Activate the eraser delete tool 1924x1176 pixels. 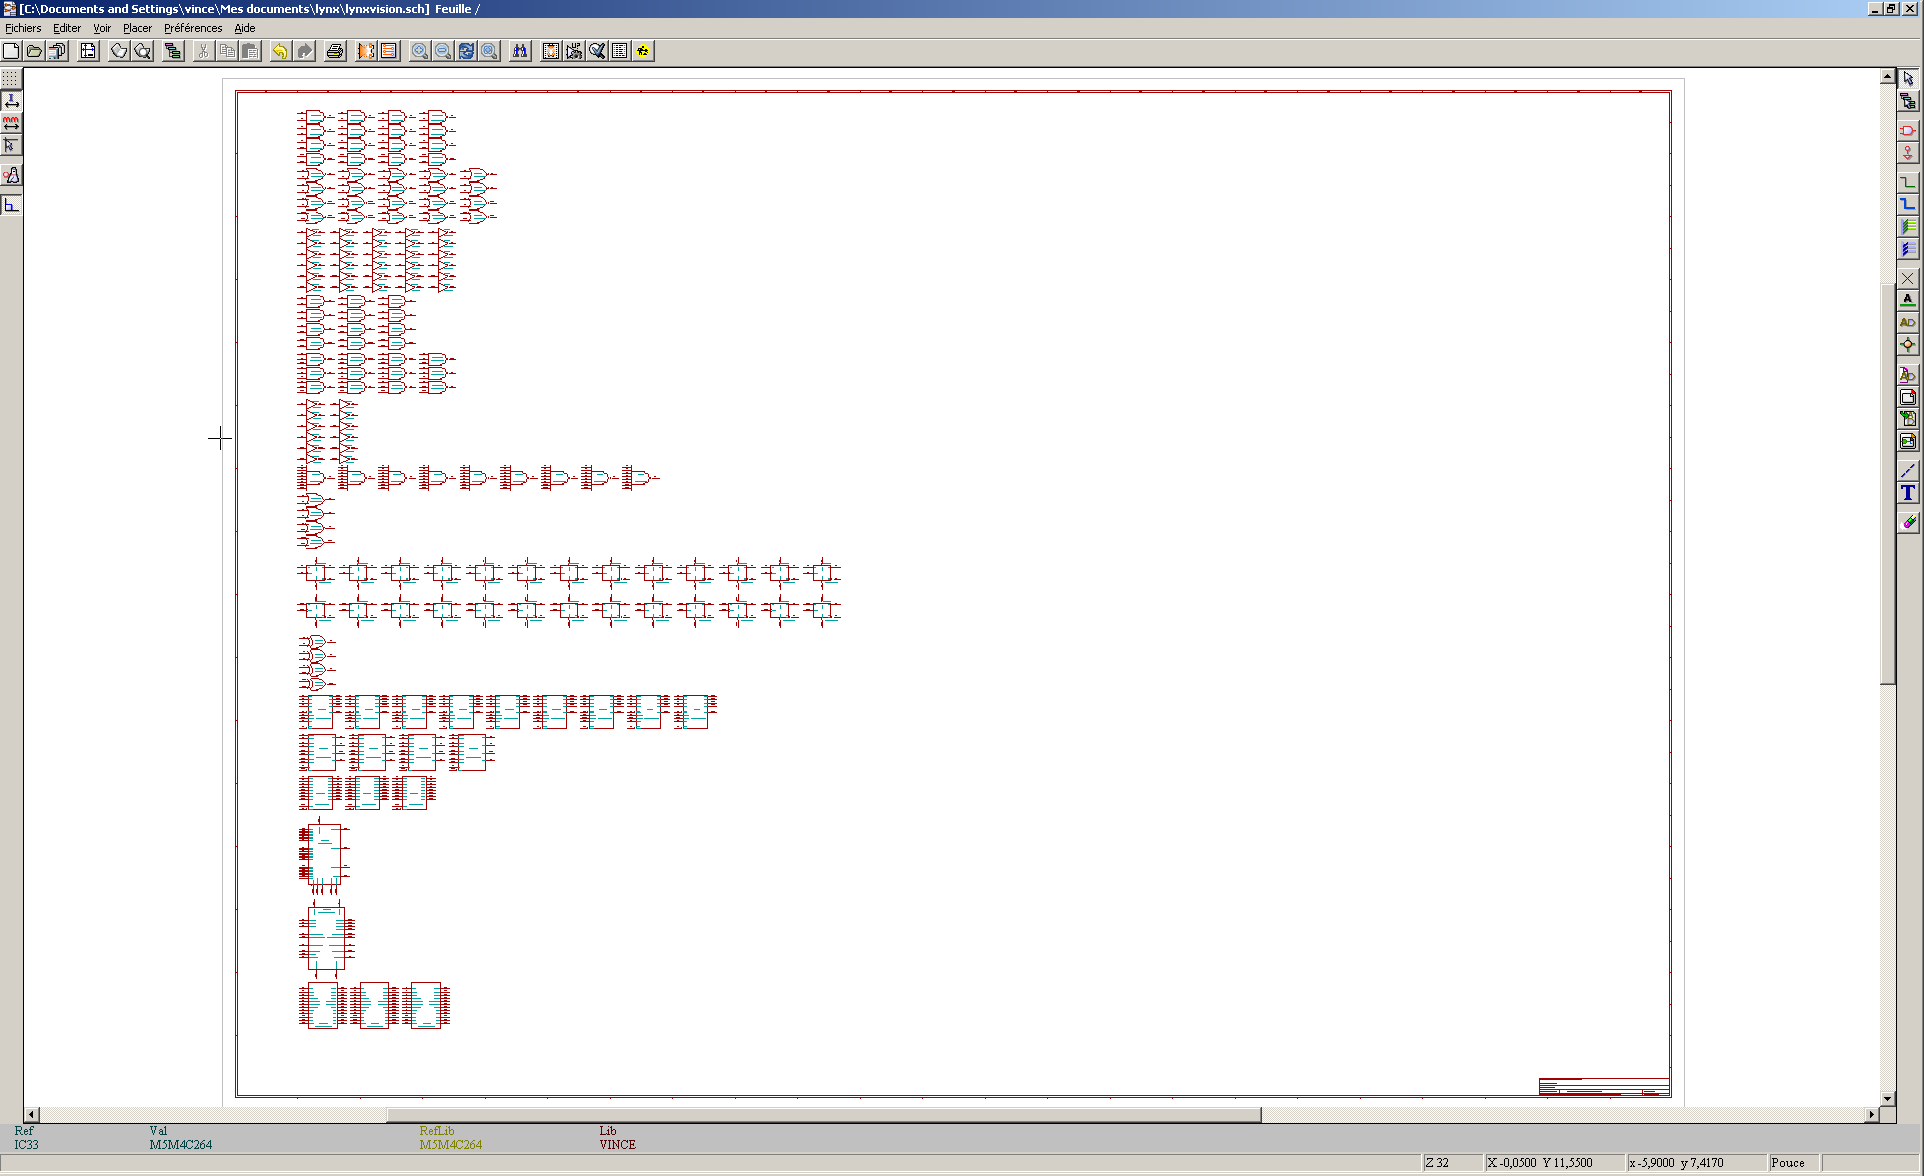coord(1908,522)
